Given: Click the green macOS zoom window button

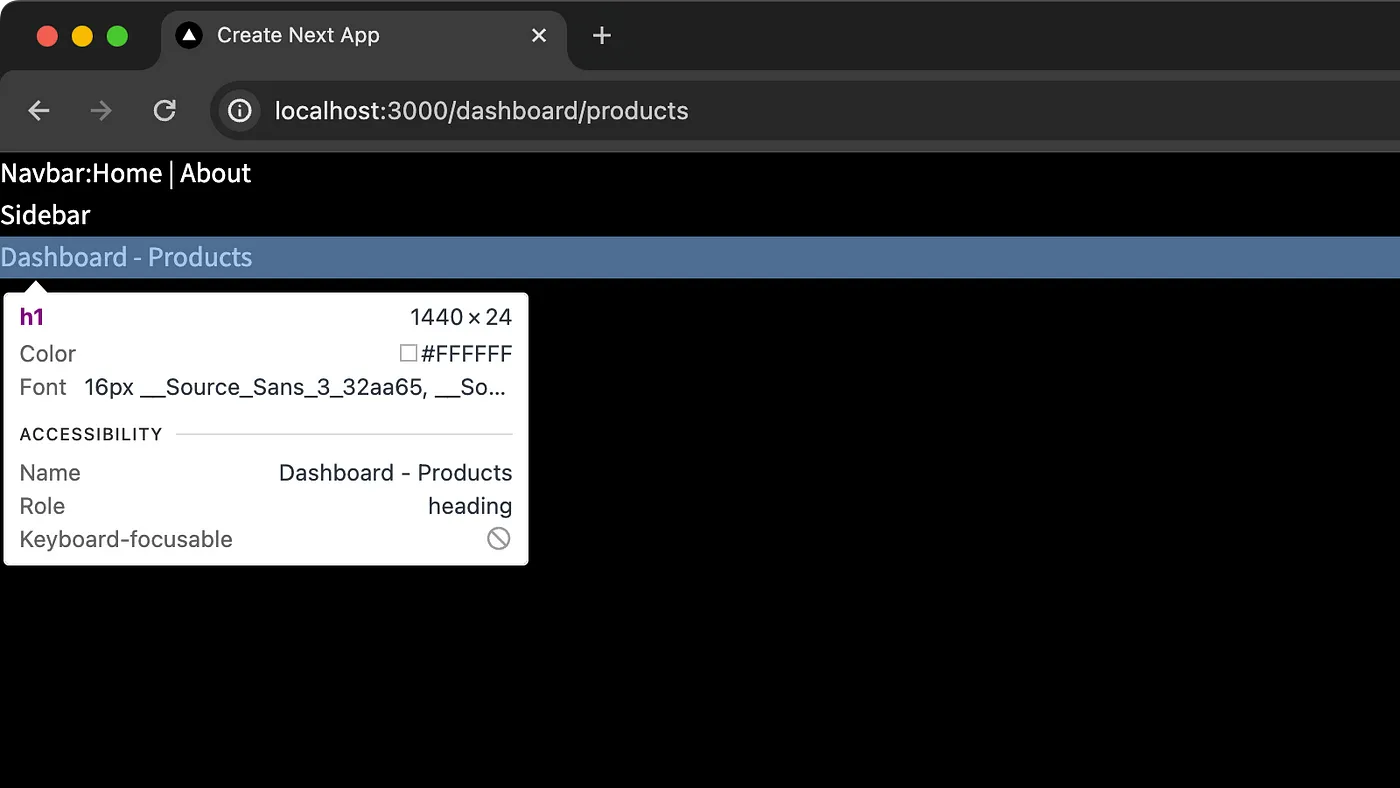Looking at the screenshot, I should pos(117,34).
